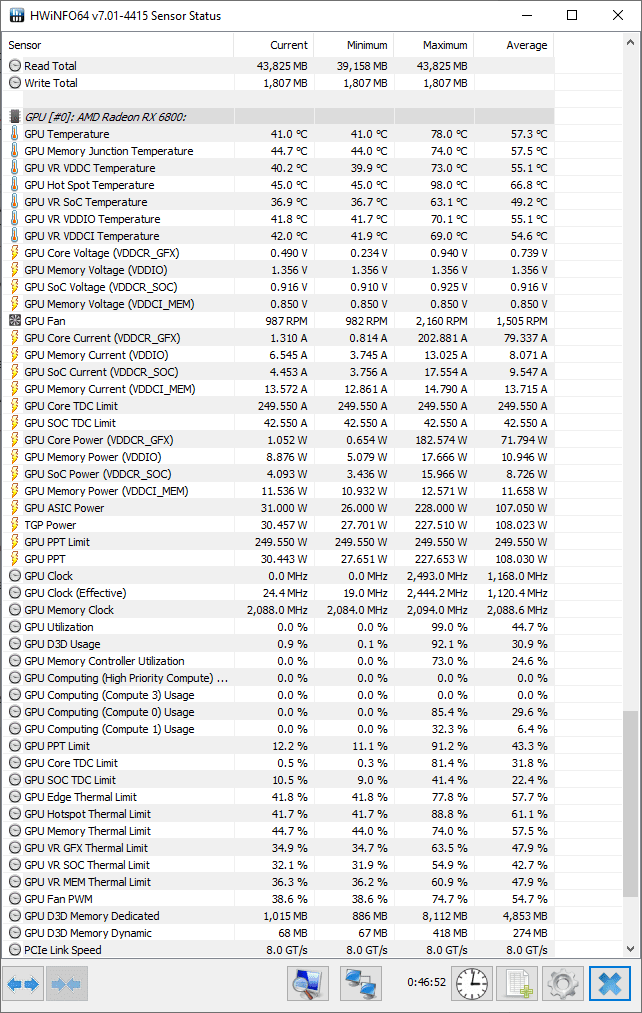Select the GPU D3D Memory Dedicated row

pyautogui.click(x=278, y=915)
